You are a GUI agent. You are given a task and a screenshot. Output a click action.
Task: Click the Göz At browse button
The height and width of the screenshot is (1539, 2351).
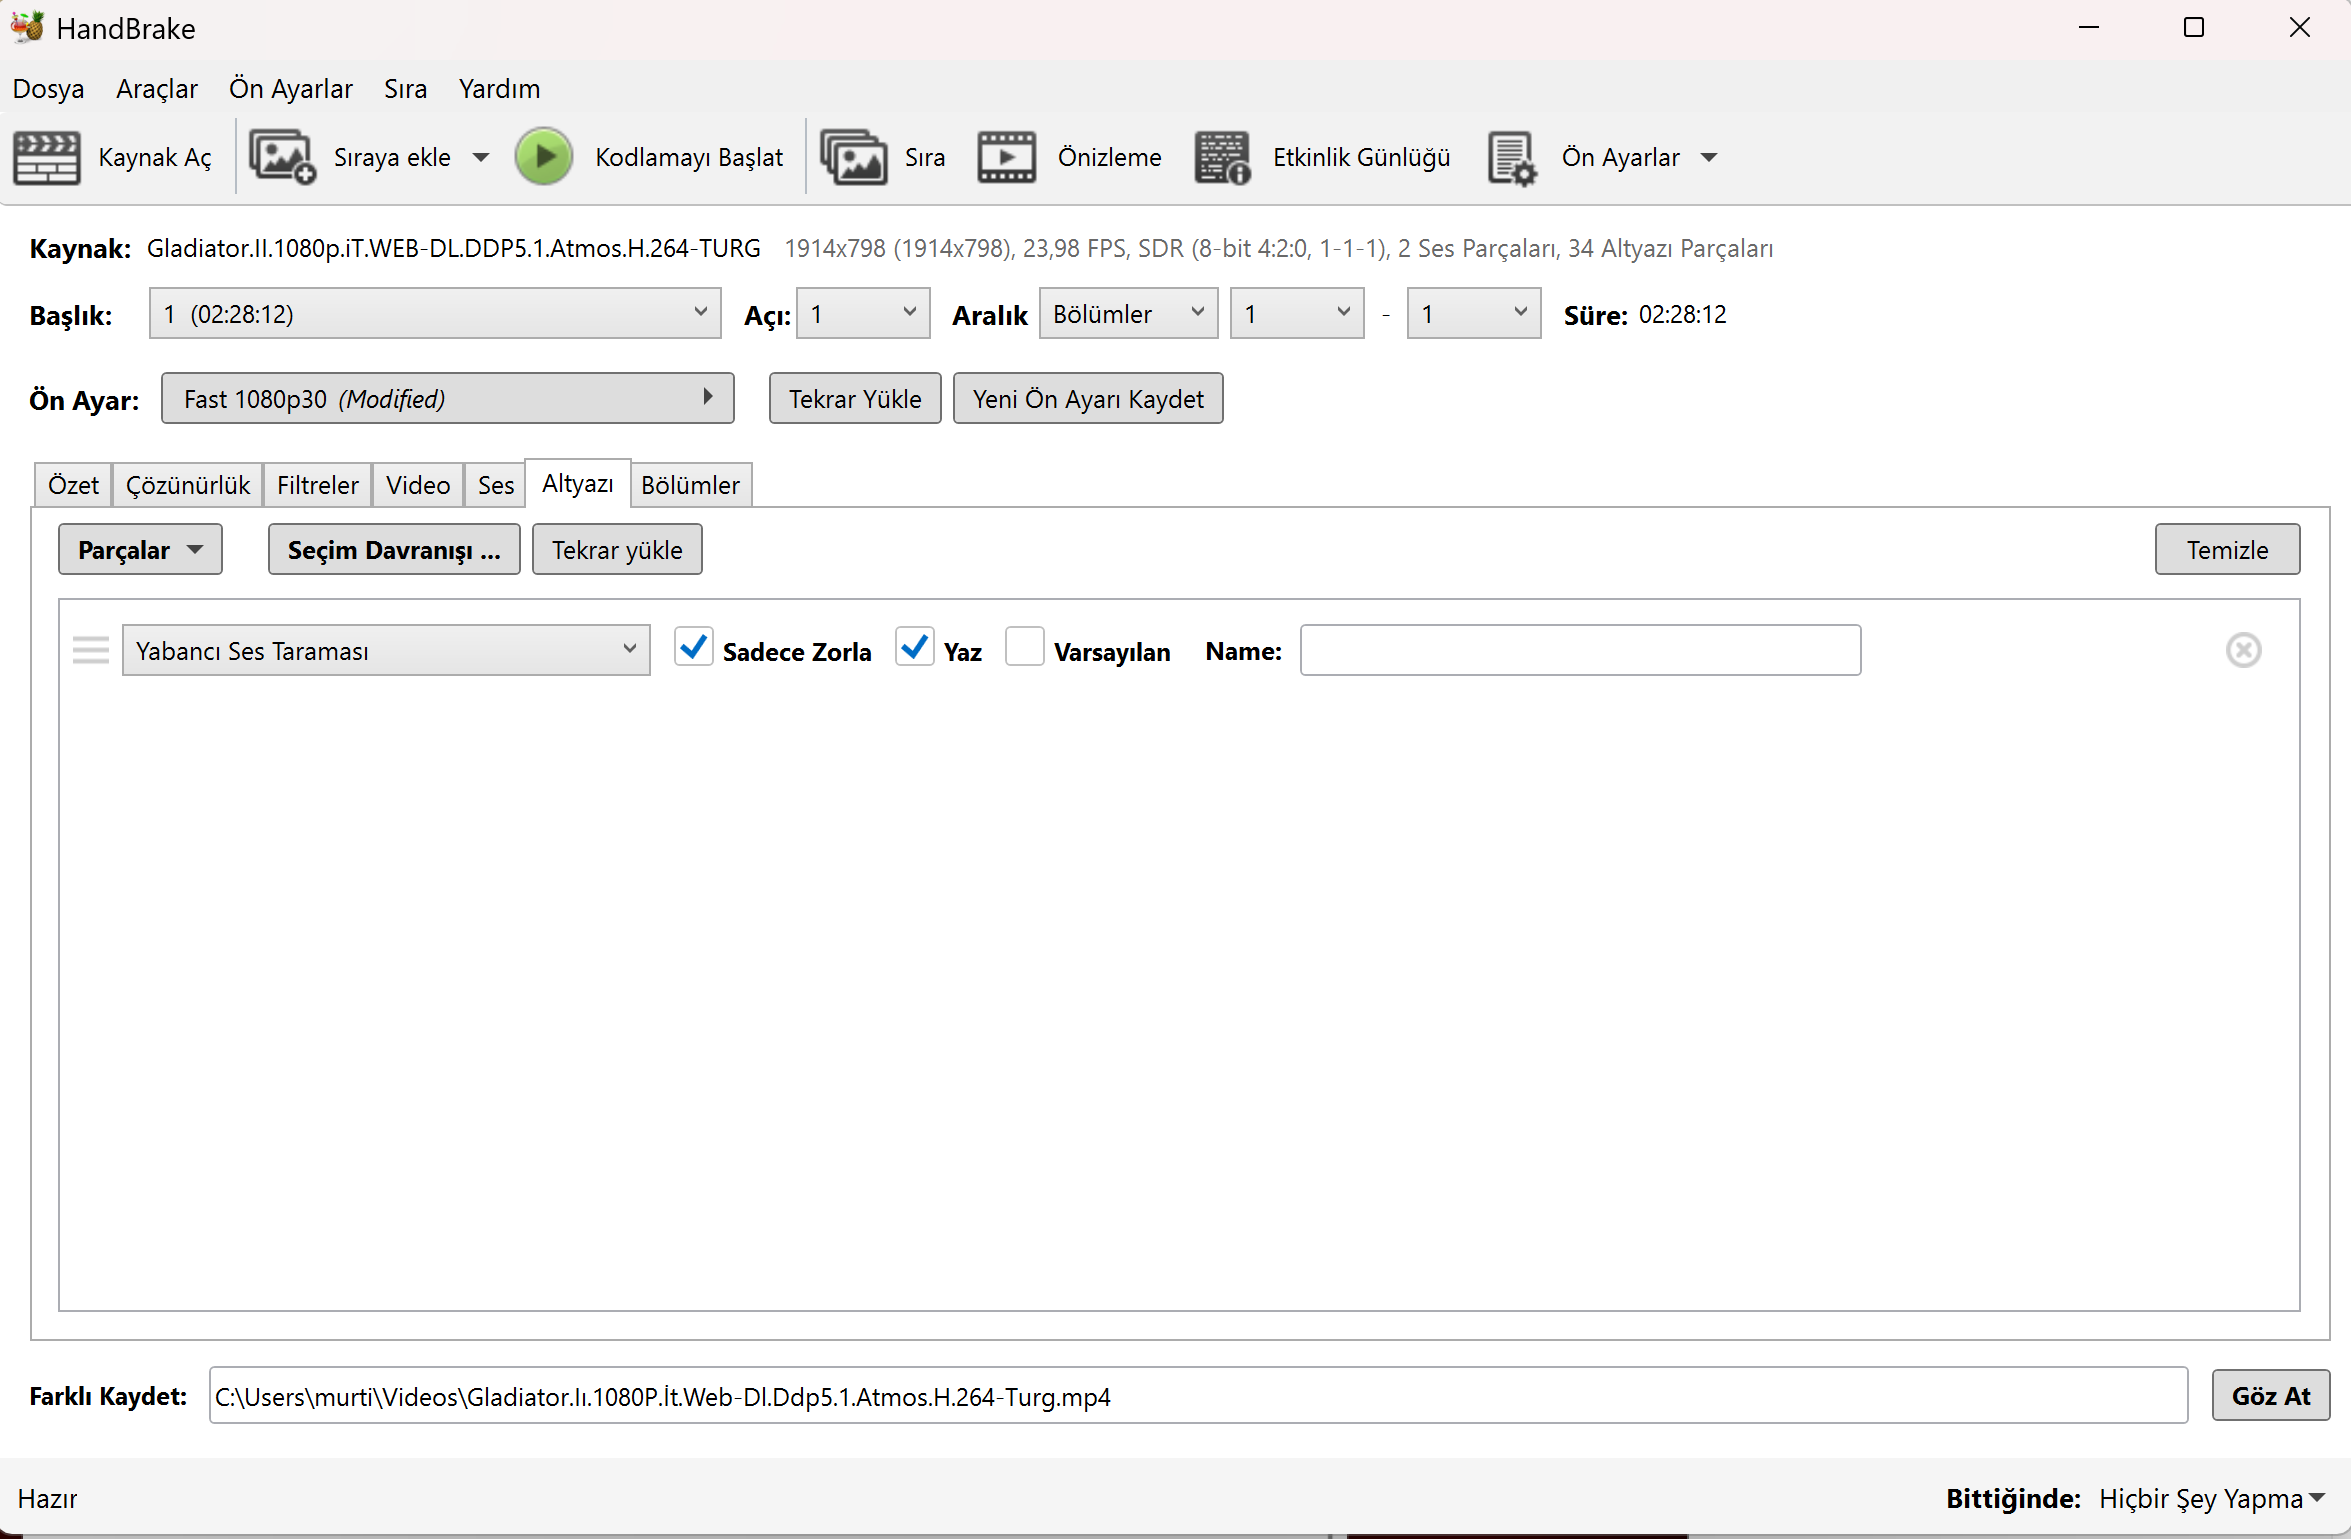pos(2271,1396)
